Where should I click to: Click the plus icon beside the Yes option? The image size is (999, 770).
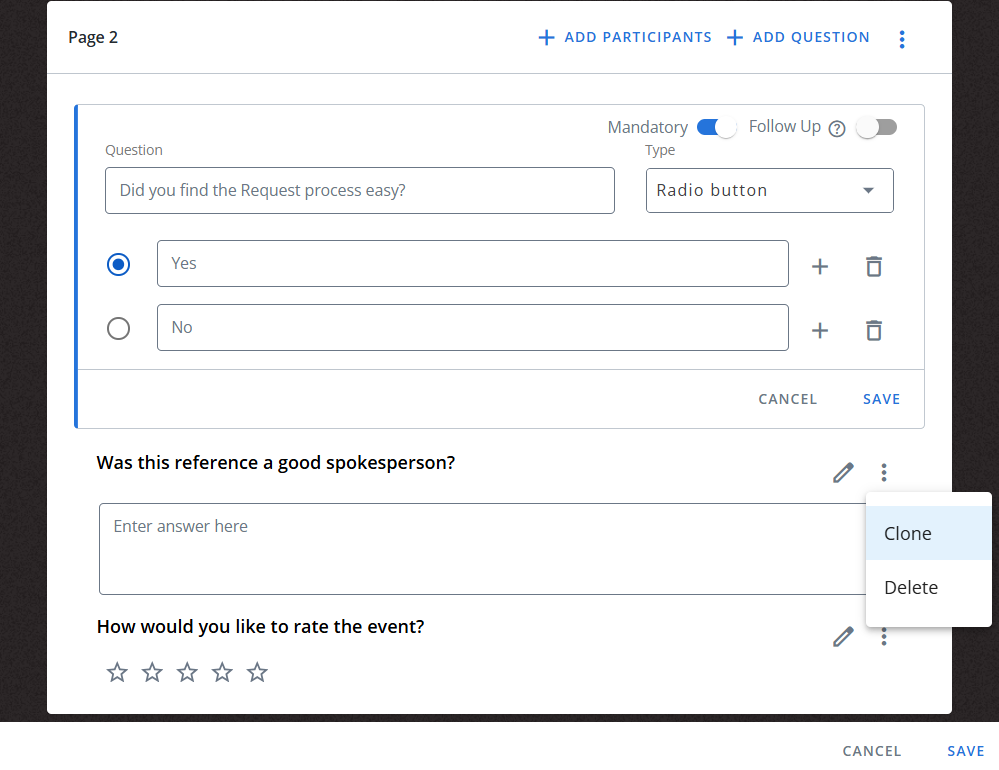point(820,266)
